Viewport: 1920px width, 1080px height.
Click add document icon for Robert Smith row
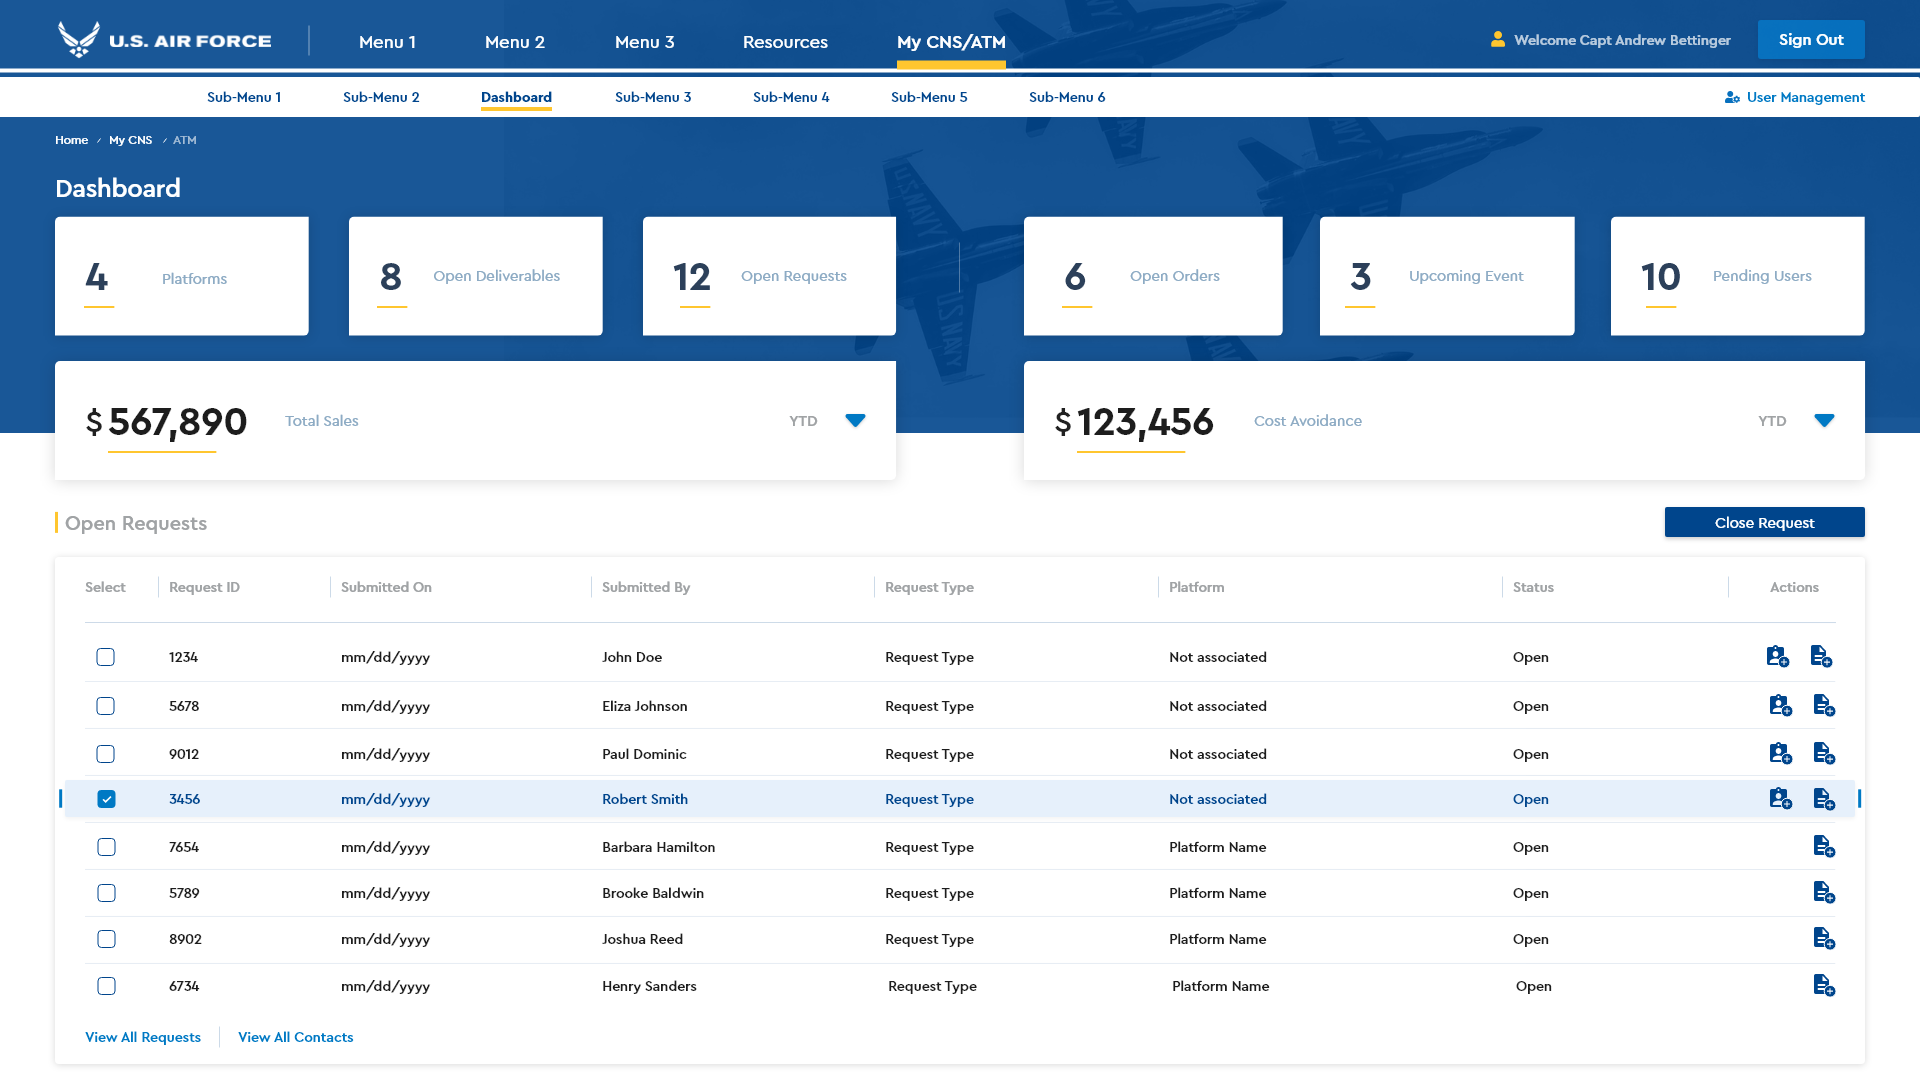pyautogui.click(x=1823, y=799)
